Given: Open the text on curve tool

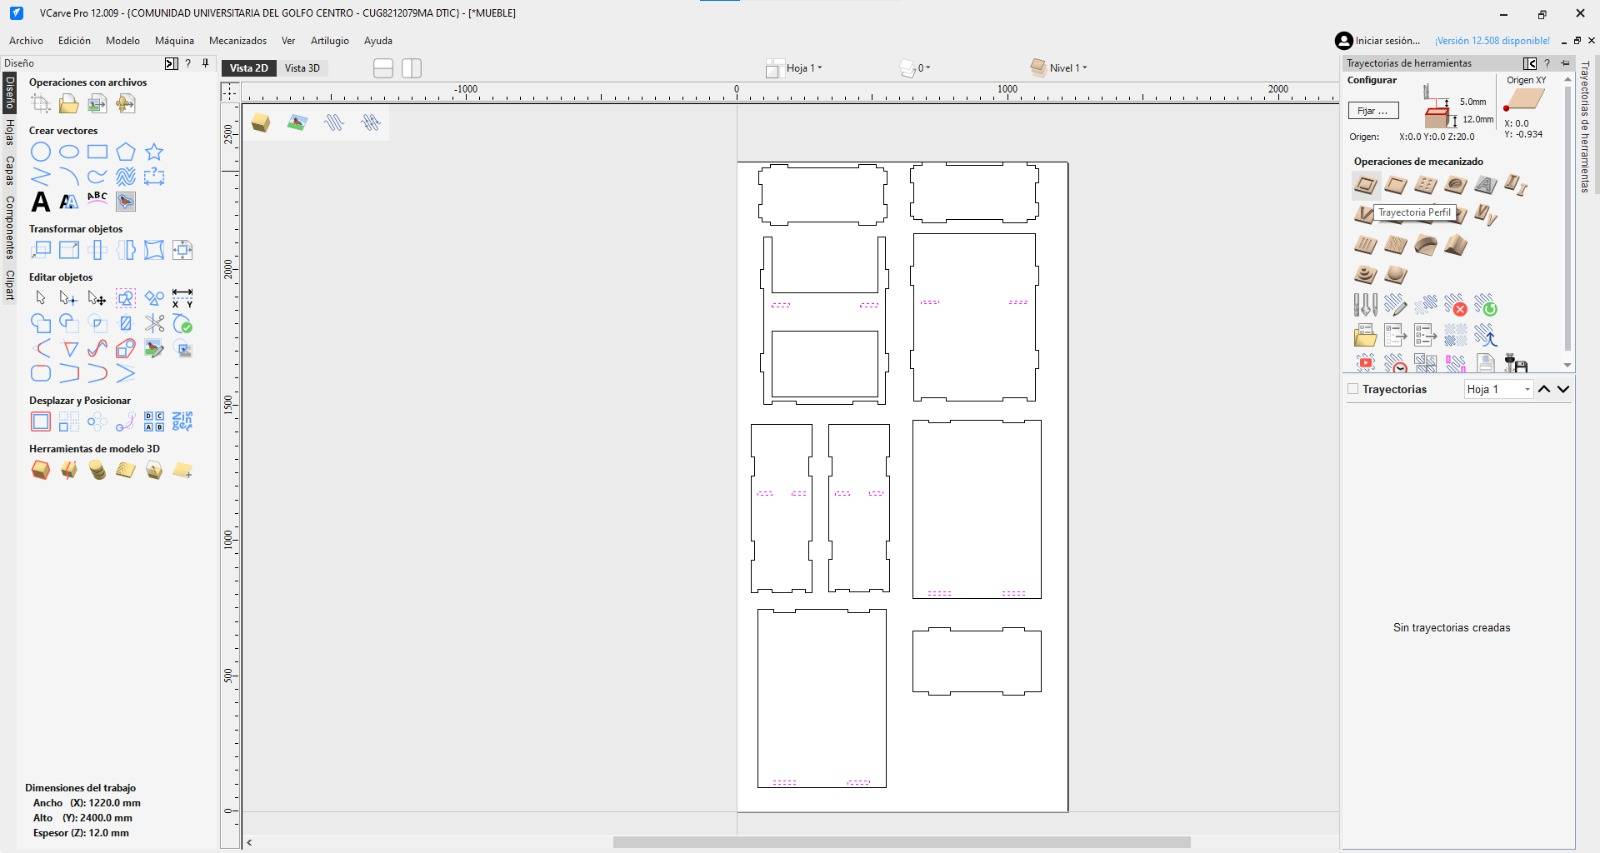Looking at the screenshot, I should [x=97, y=200].
